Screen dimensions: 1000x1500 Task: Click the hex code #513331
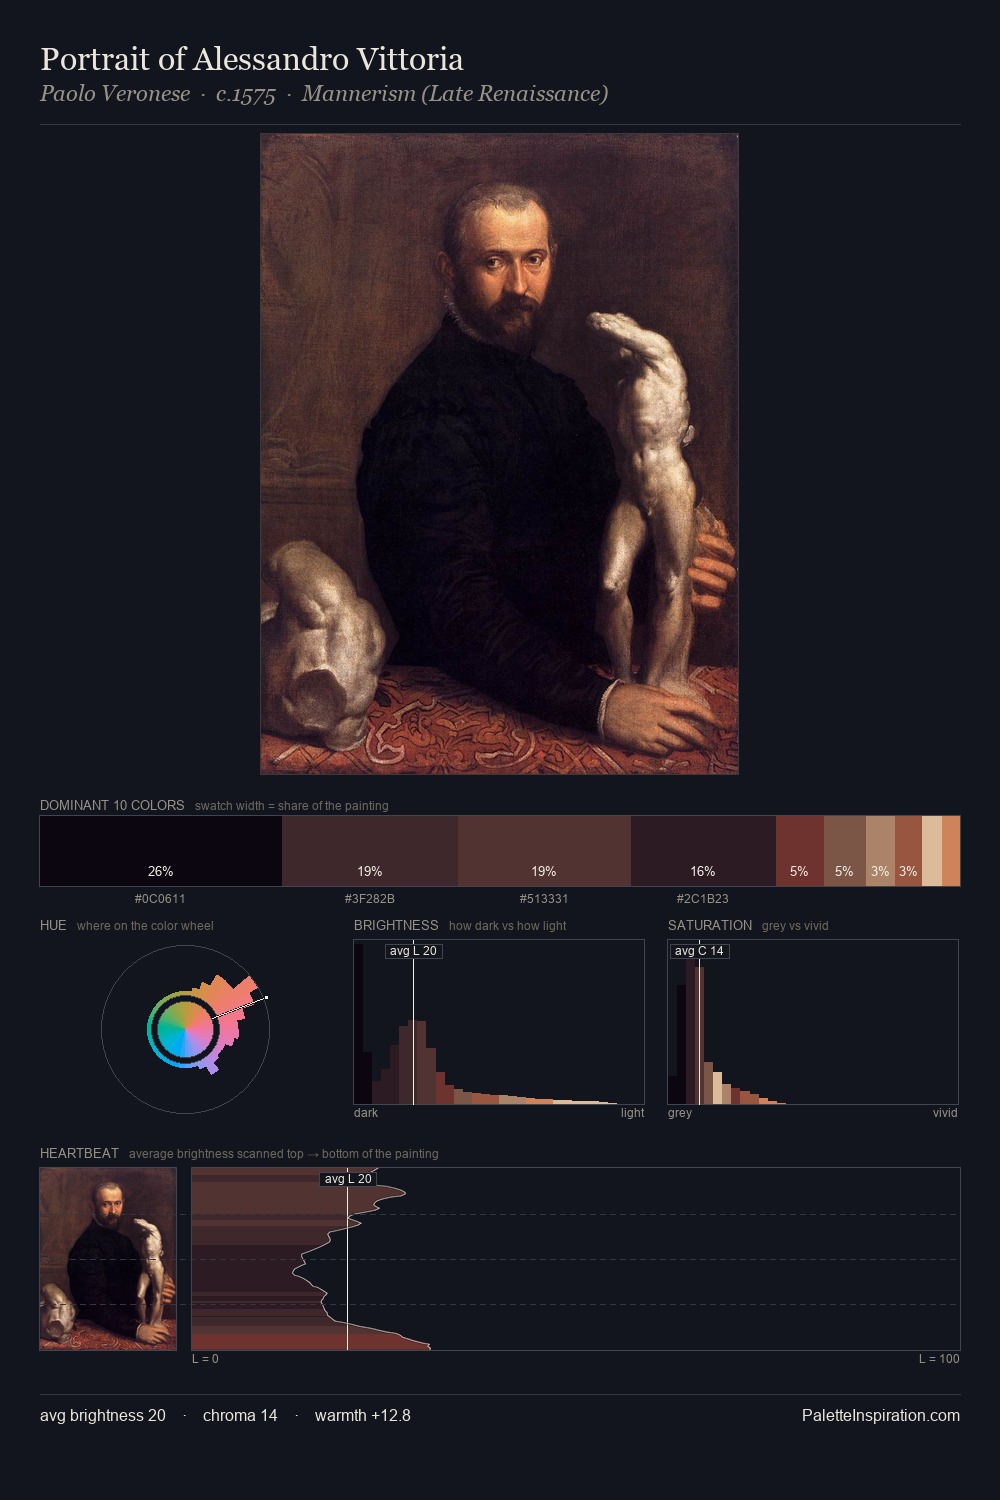(544, 899)
